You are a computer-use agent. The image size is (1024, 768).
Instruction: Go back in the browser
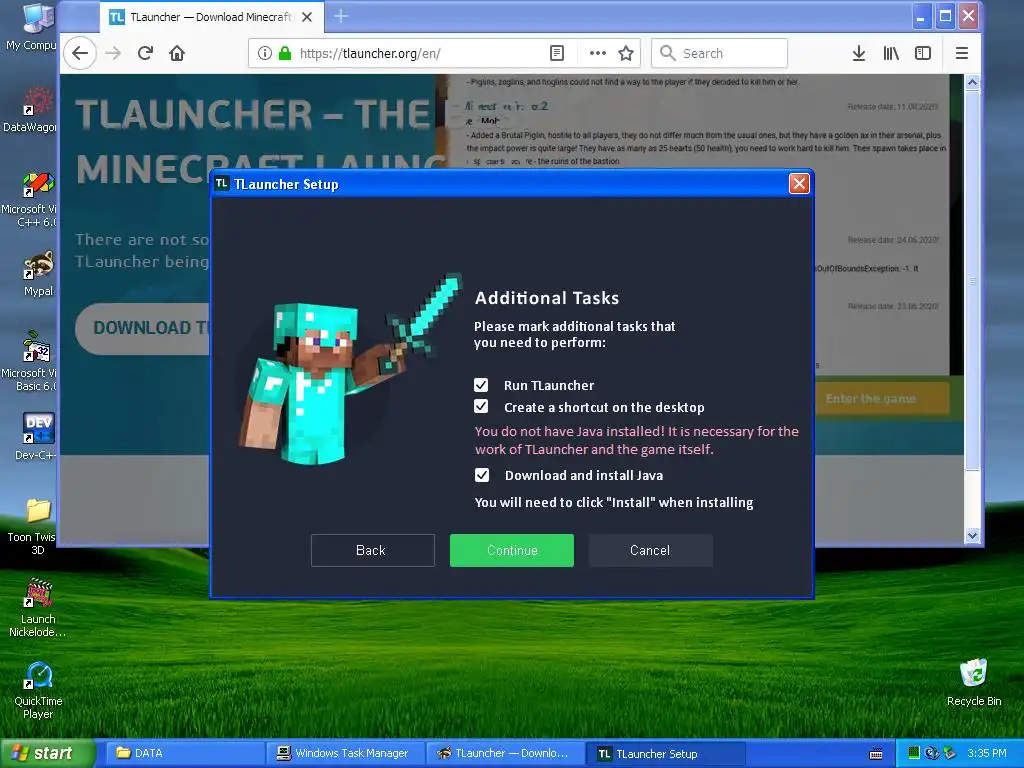coord(80,53)
